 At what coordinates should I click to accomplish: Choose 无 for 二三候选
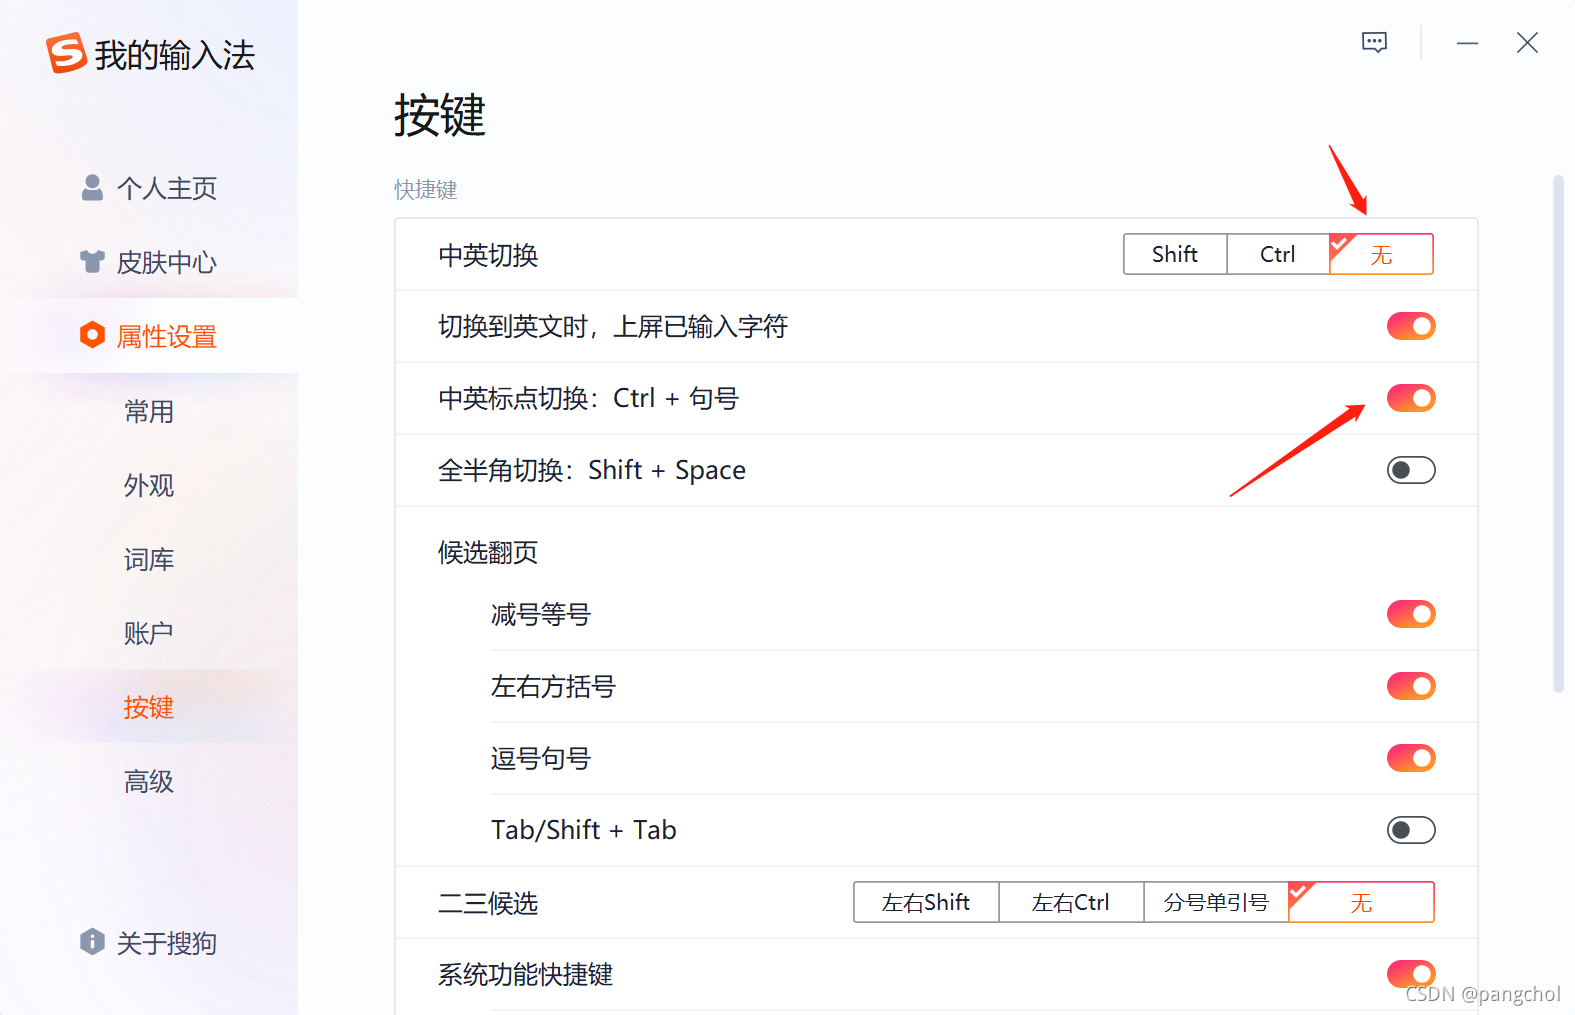(1361, 902)
